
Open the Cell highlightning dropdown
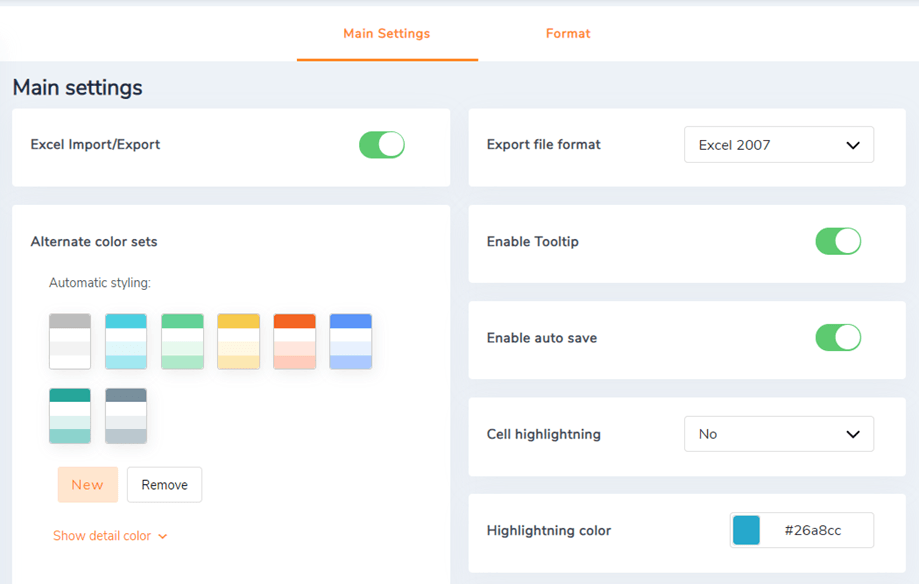(x=779, y=435)
